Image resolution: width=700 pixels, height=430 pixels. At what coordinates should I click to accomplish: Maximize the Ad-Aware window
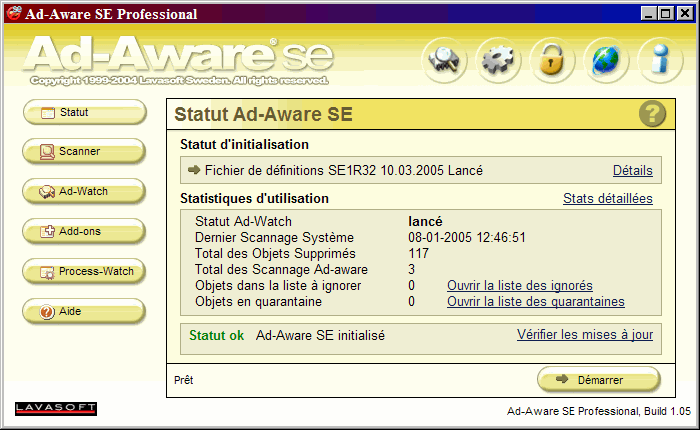pos(665,13)
